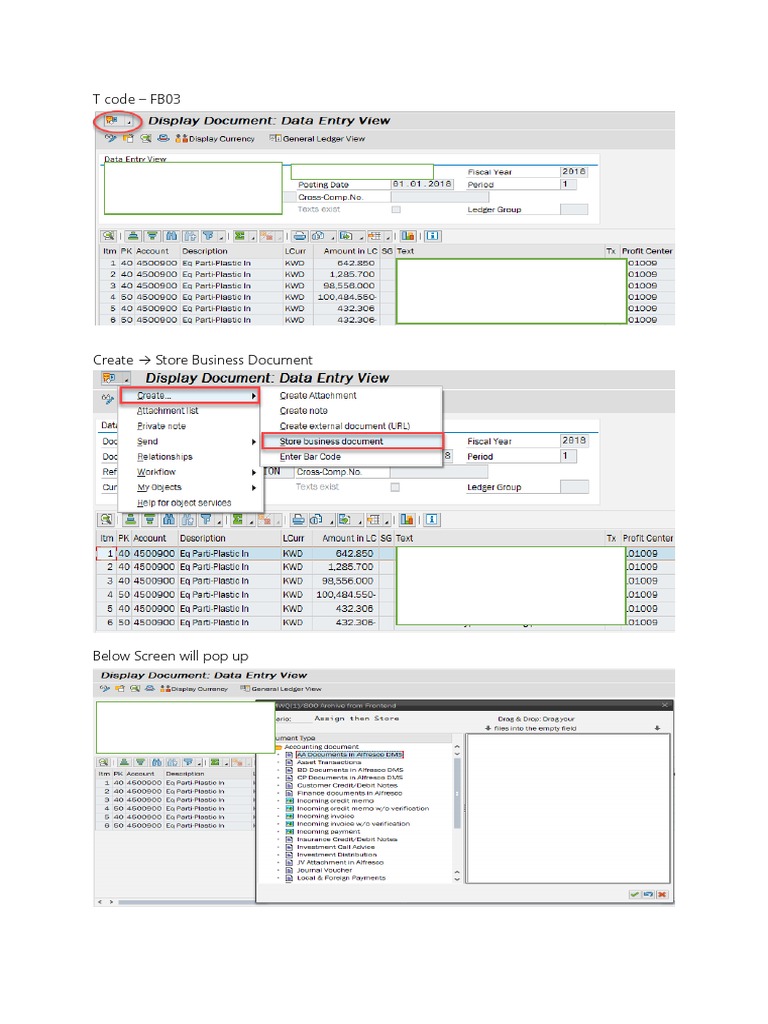Toggle Texts exist checkbox beside the open menu
768x1024 pixels.
[396, 487]
